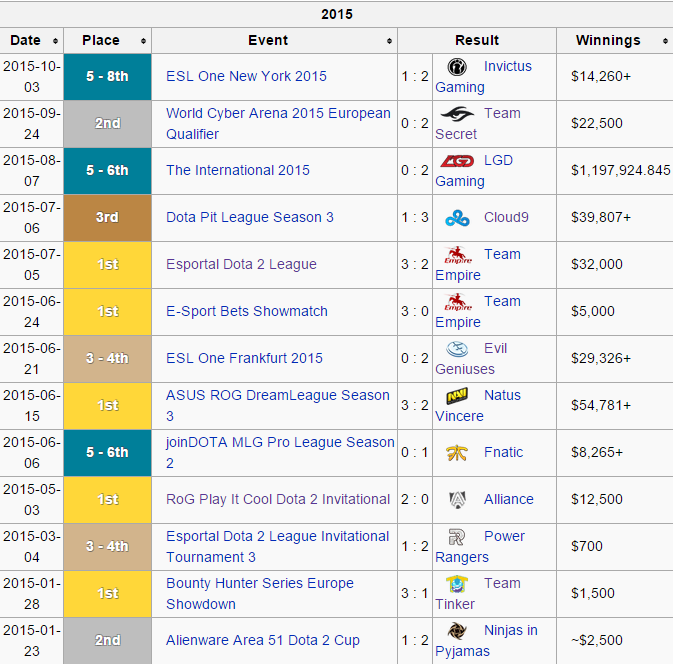The width and height of the screenshot is (673, 664).
Task: Click the Natus Vincere logo icon
Action: [457, 395]
